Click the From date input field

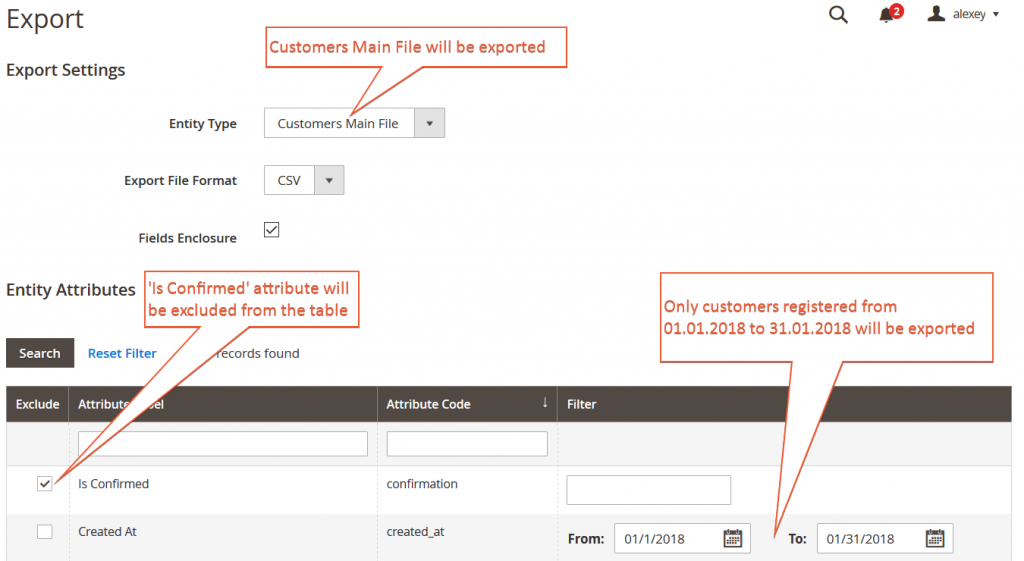point(668,539)
